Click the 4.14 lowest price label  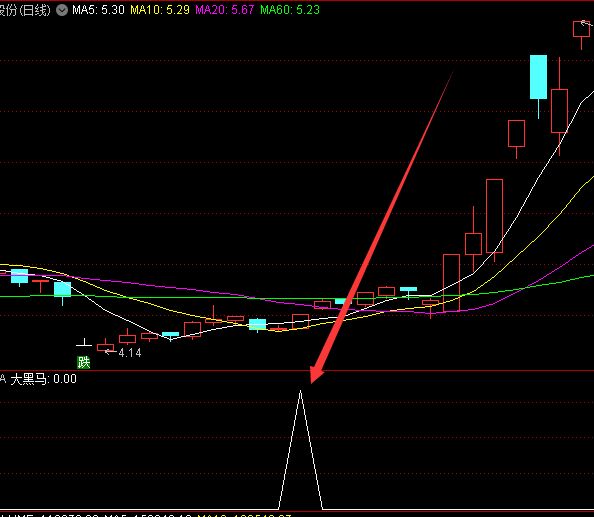click(130, 353)
